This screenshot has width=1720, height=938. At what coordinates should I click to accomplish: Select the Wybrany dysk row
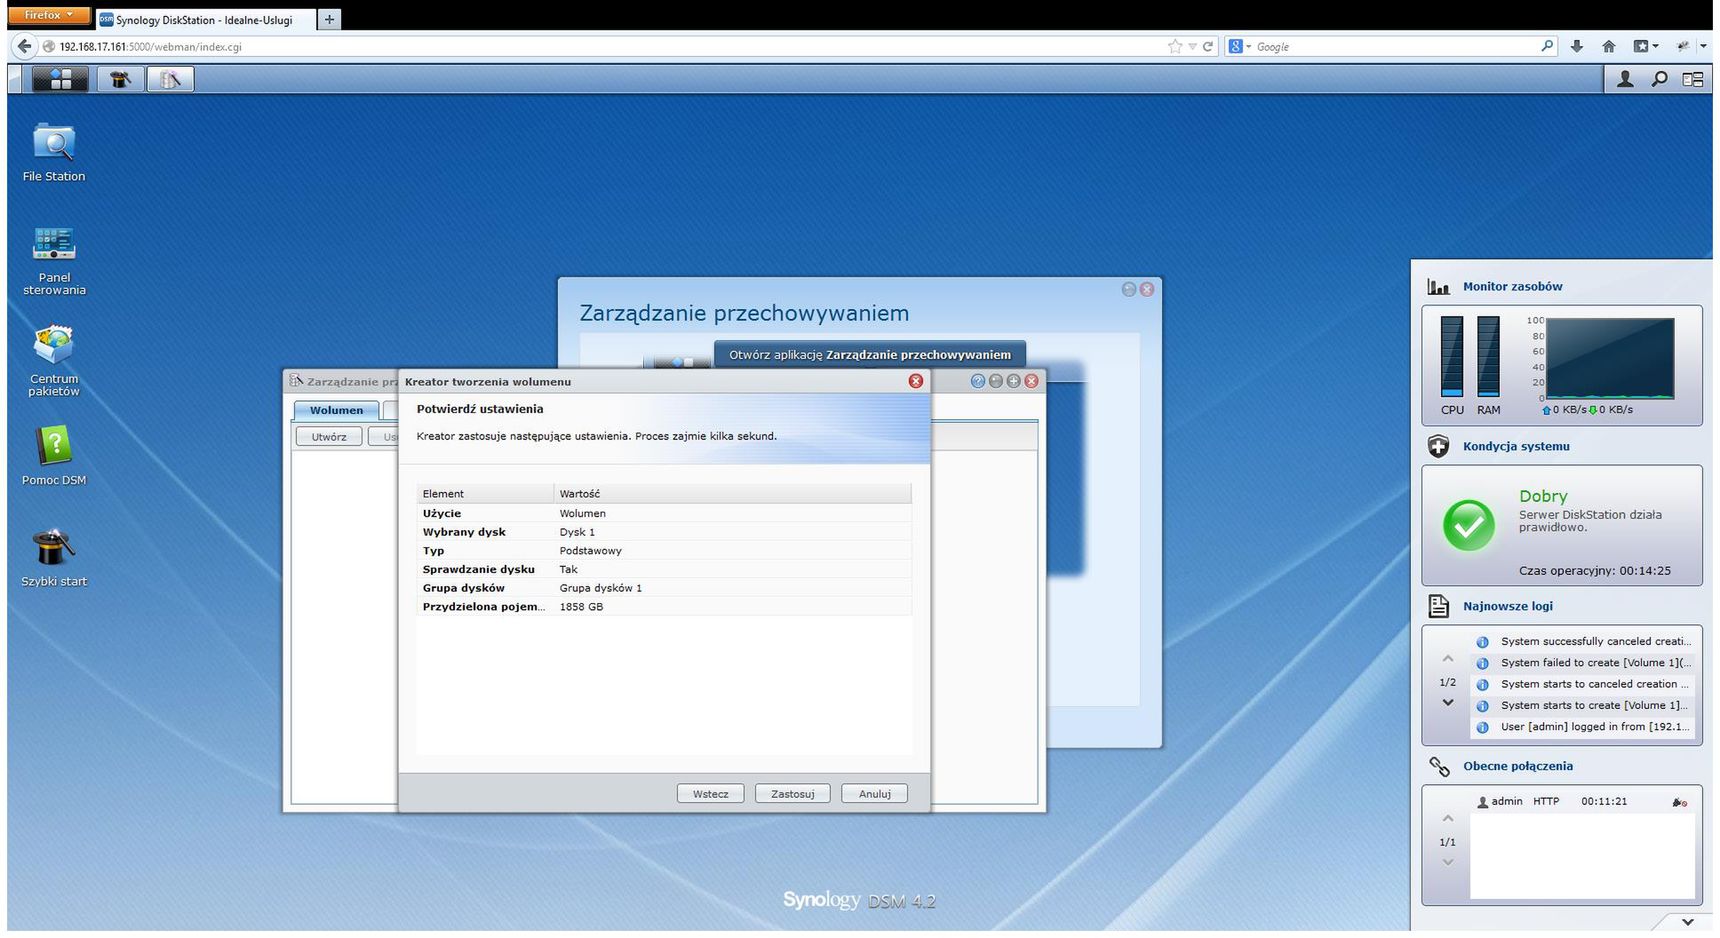pyautogui.click(x=664, y=532)
